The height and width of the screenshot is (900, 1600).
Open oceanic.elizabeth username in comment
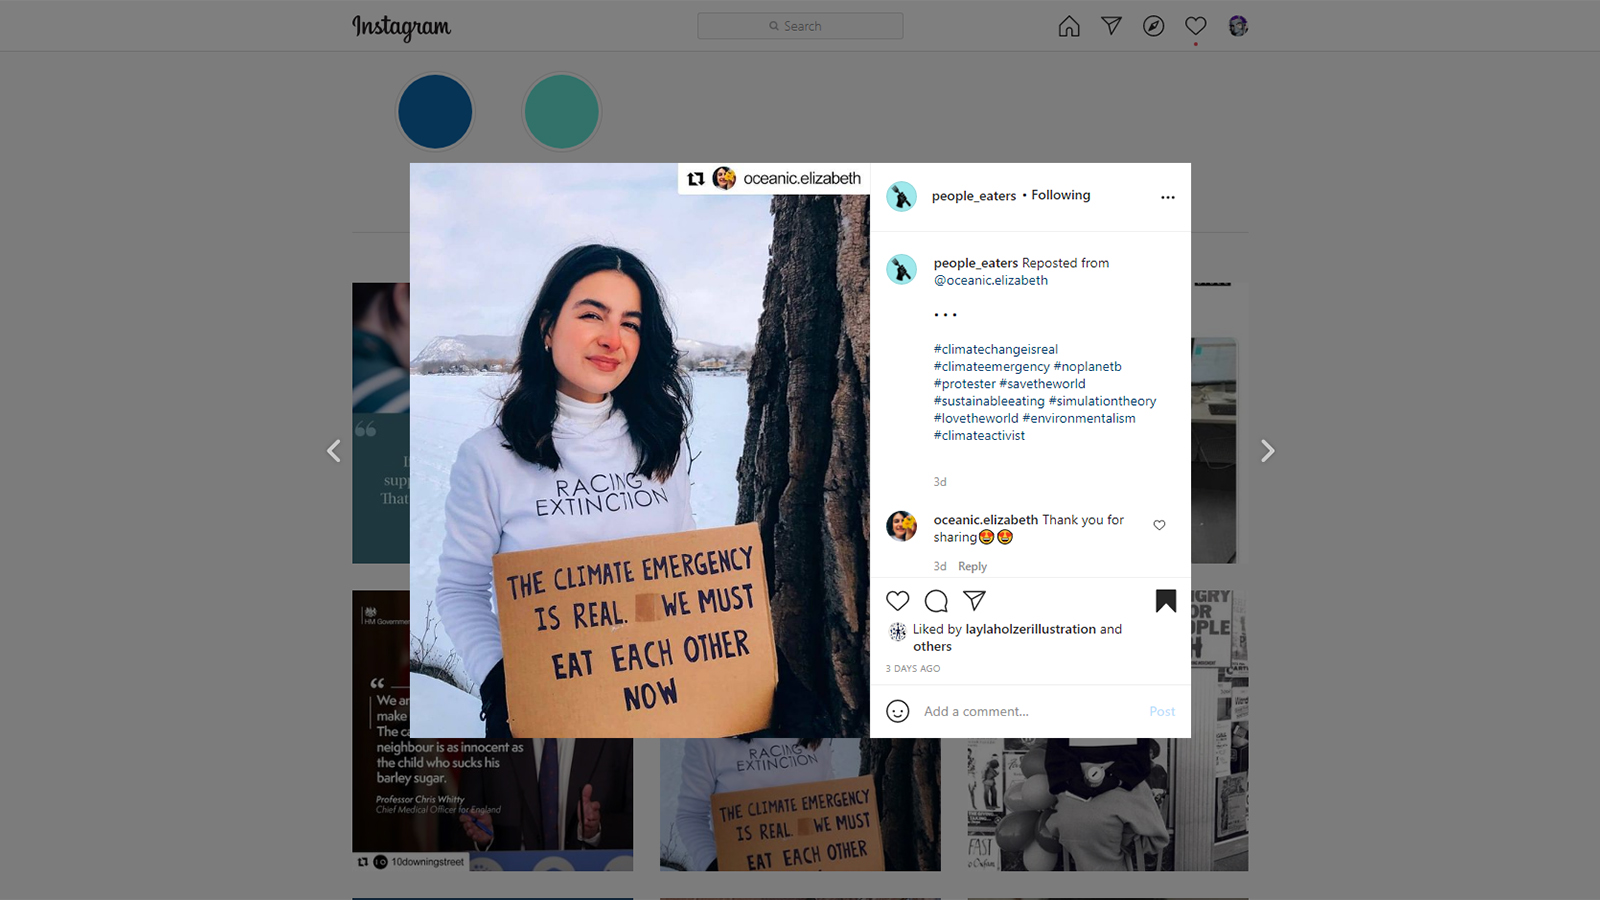pyautogui.click(x=985, y=520)
